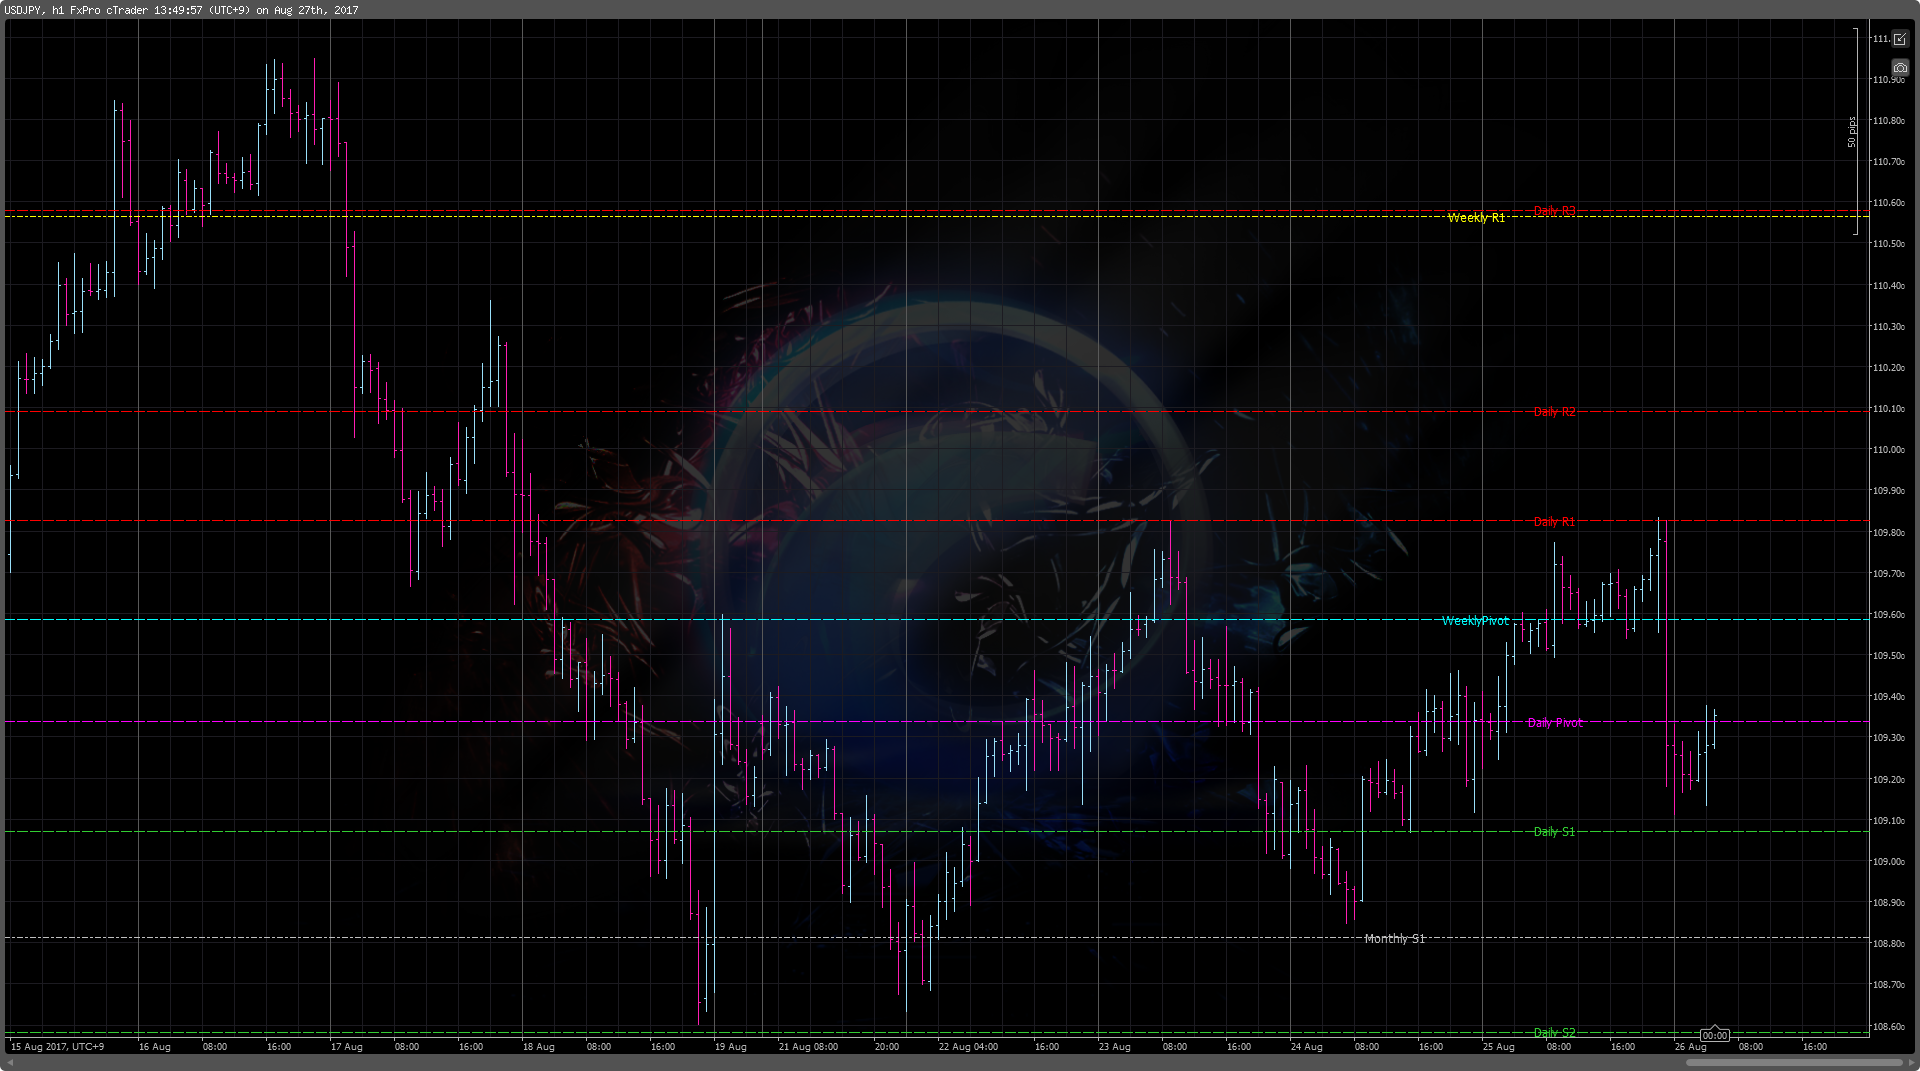Click the 24 Aug time axis label

(1306, 1047)
